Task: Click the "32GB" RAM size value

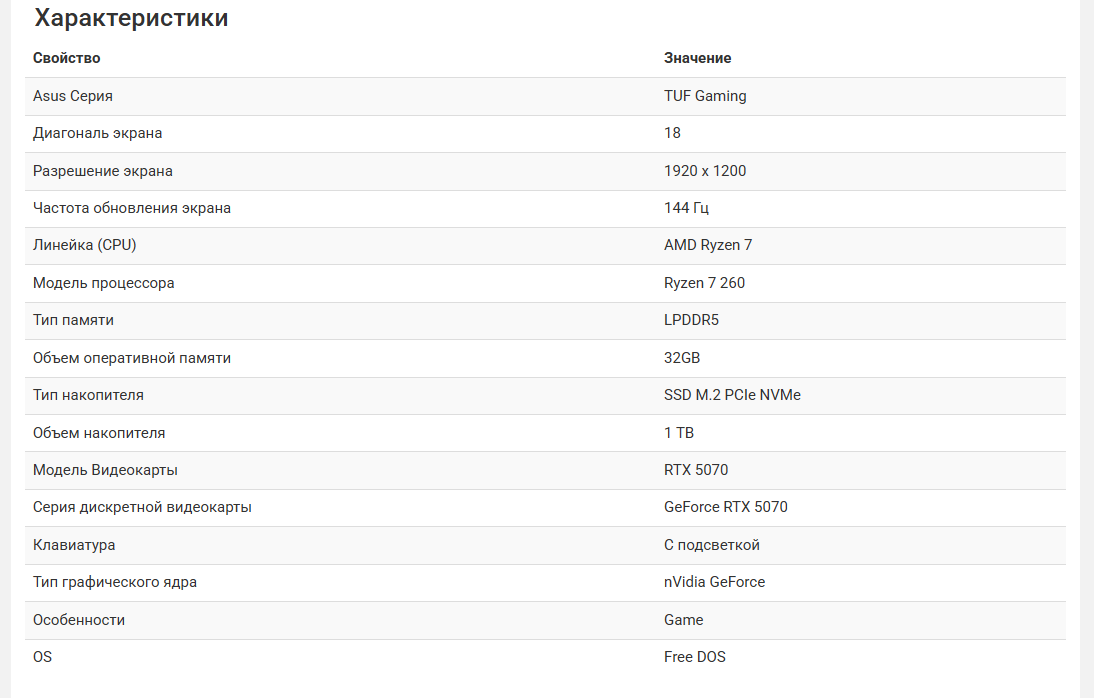Action: [x=682, y=358]
